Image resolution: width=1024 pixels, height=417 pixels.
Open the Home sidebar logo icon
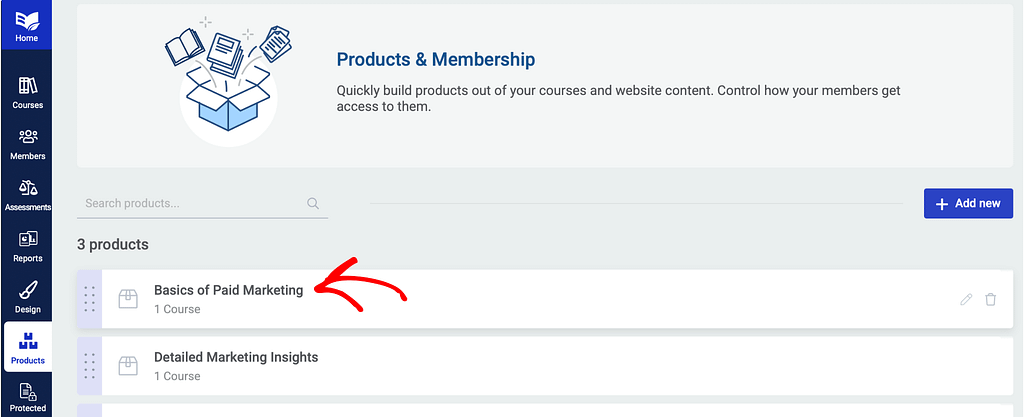coord(27,20)
